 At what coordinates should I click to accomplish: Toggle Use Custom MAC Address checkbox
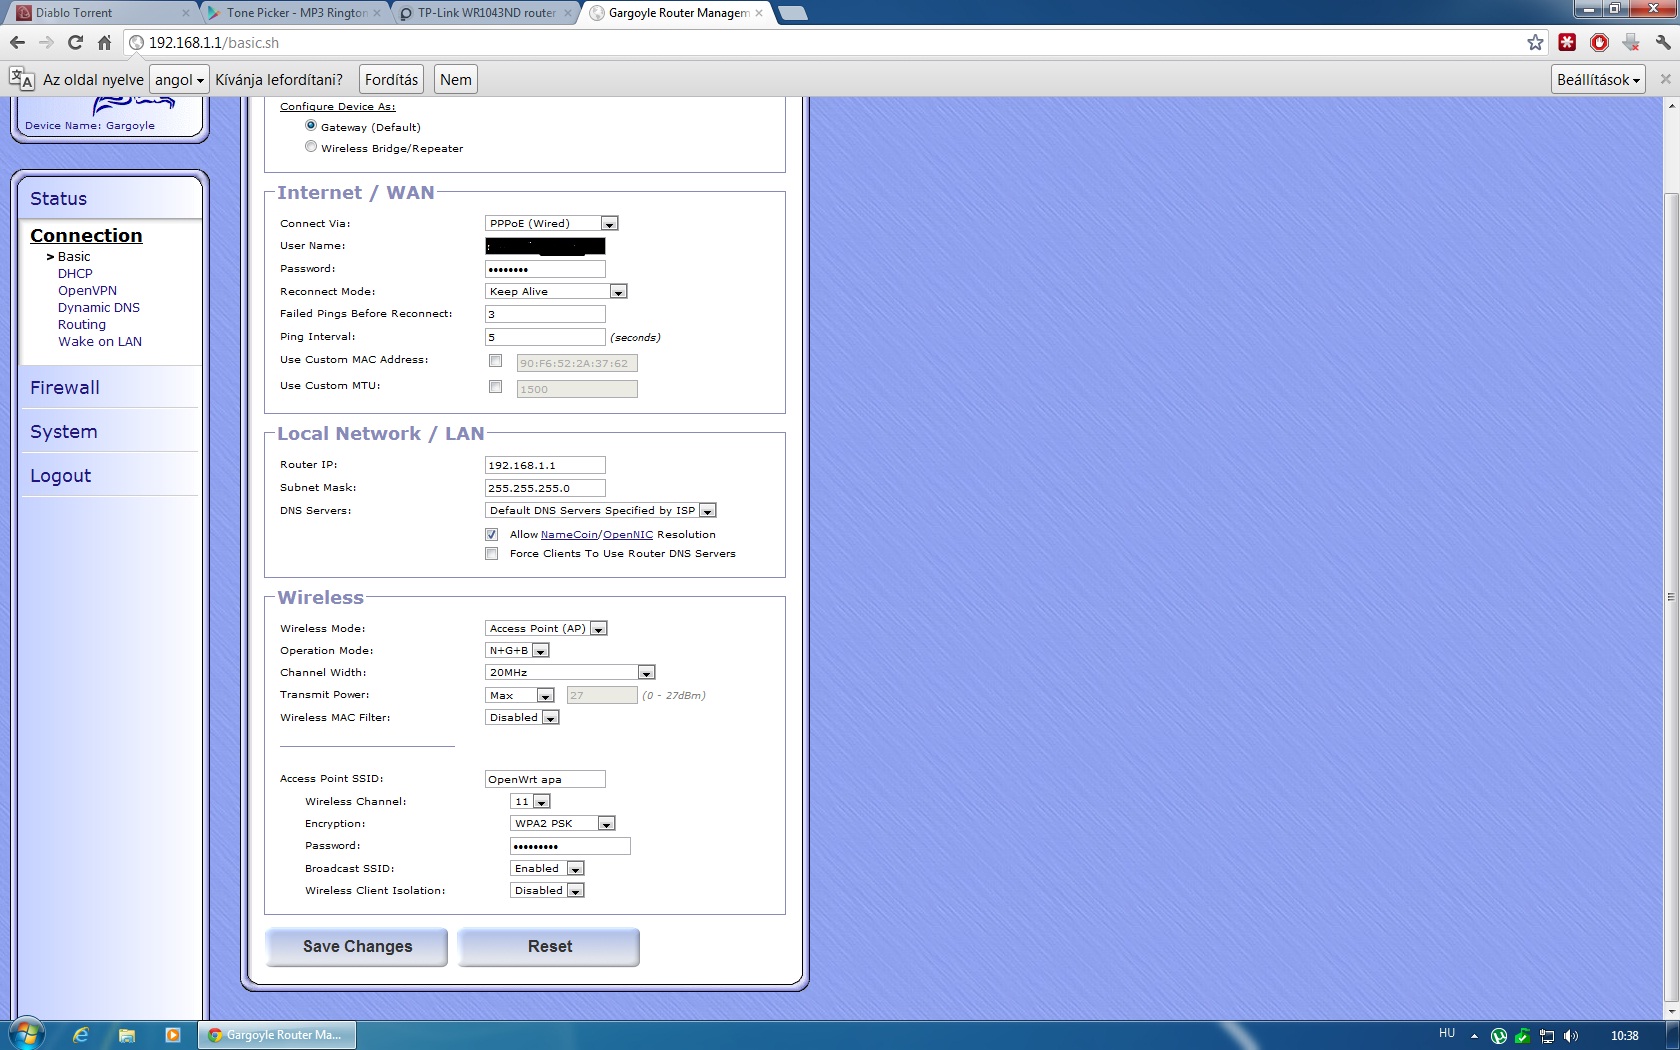tap(495, 360)
